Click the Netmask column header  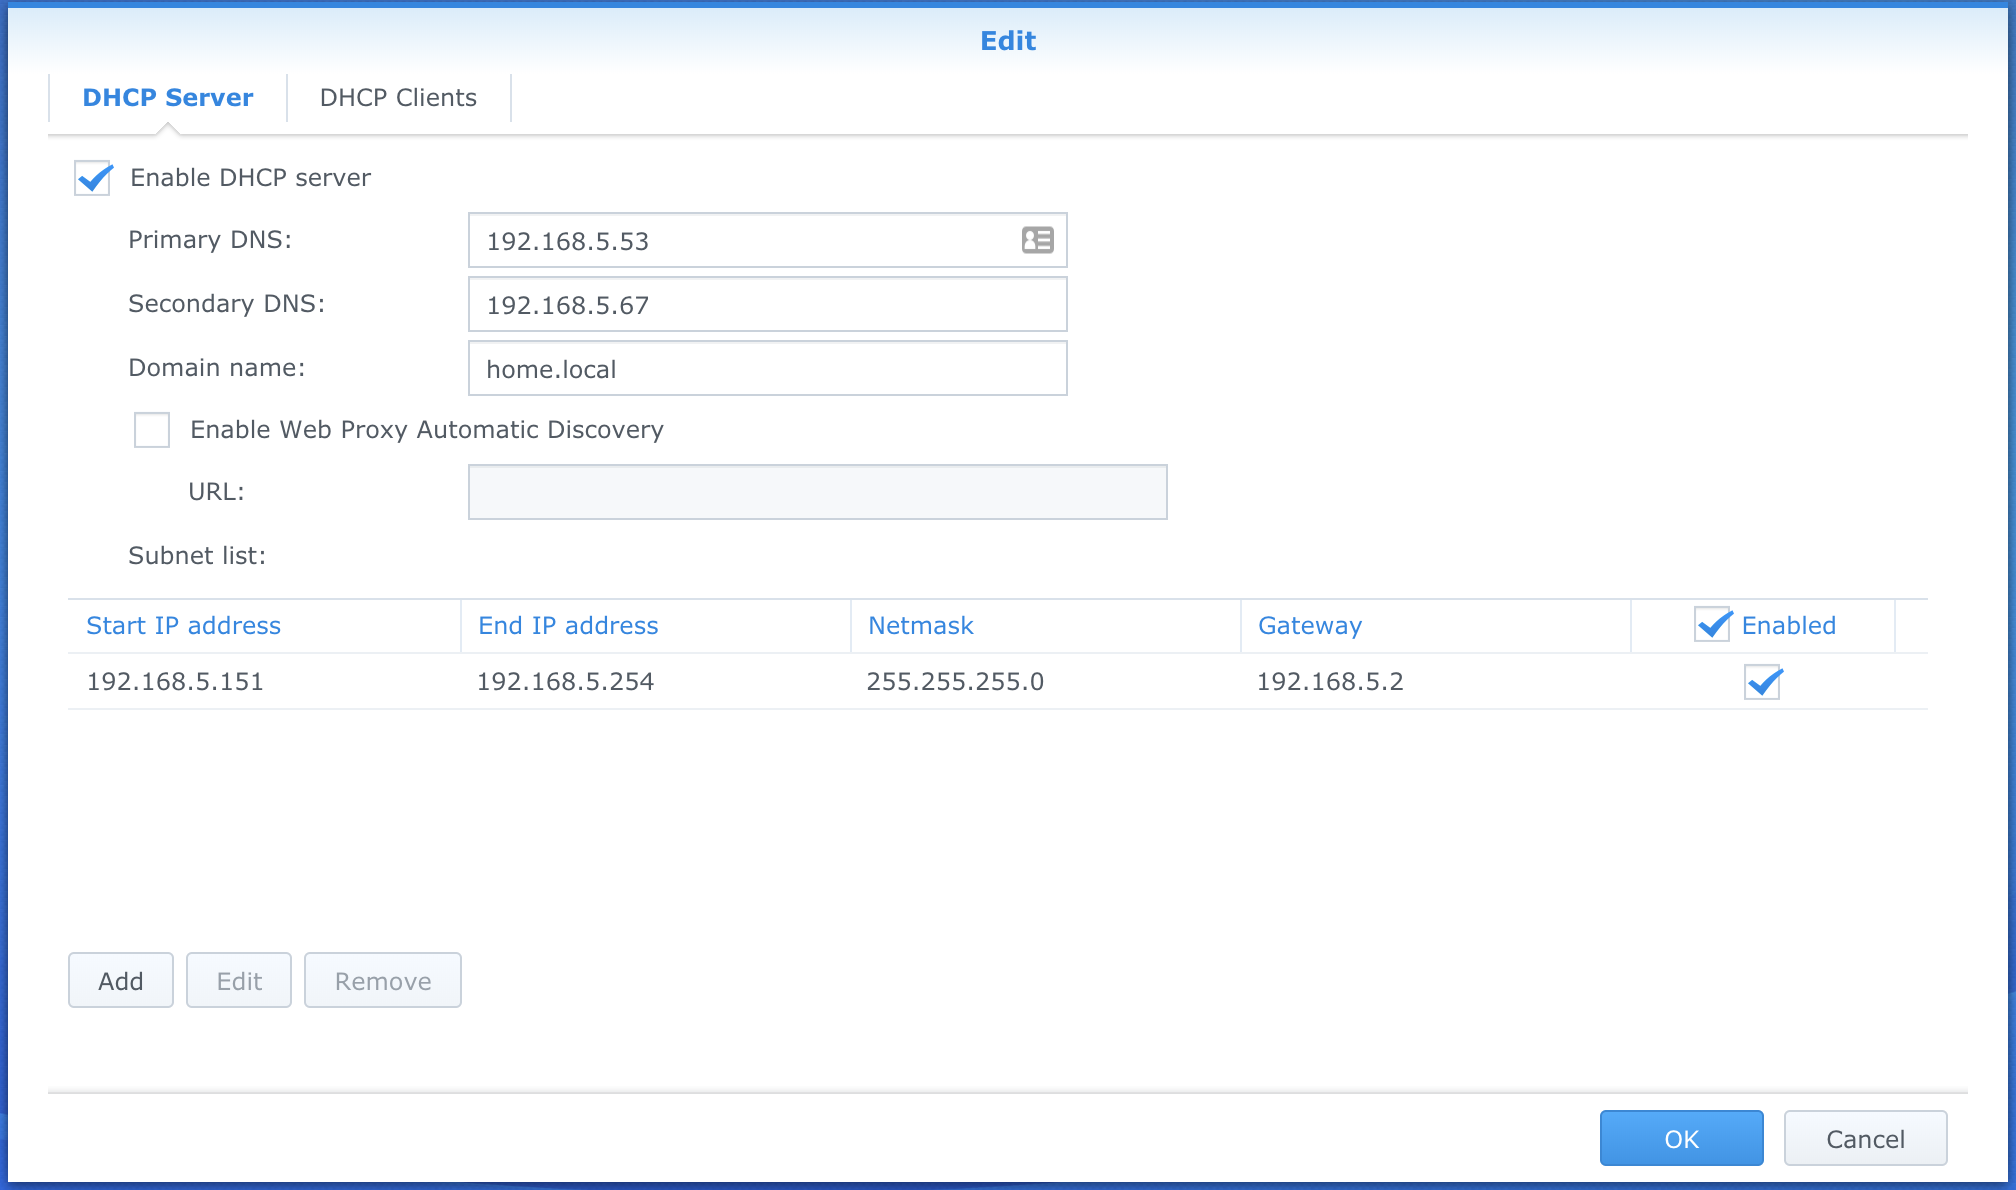click(920, 626)
